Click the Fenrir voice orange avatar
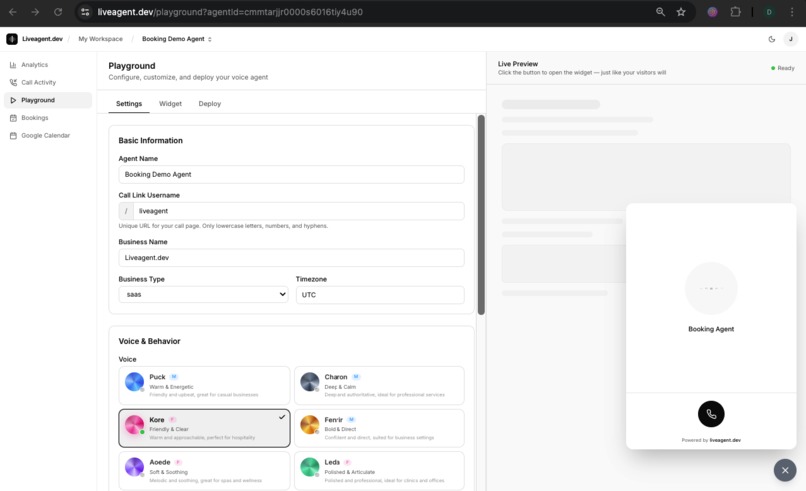 [x=309, y=425]
